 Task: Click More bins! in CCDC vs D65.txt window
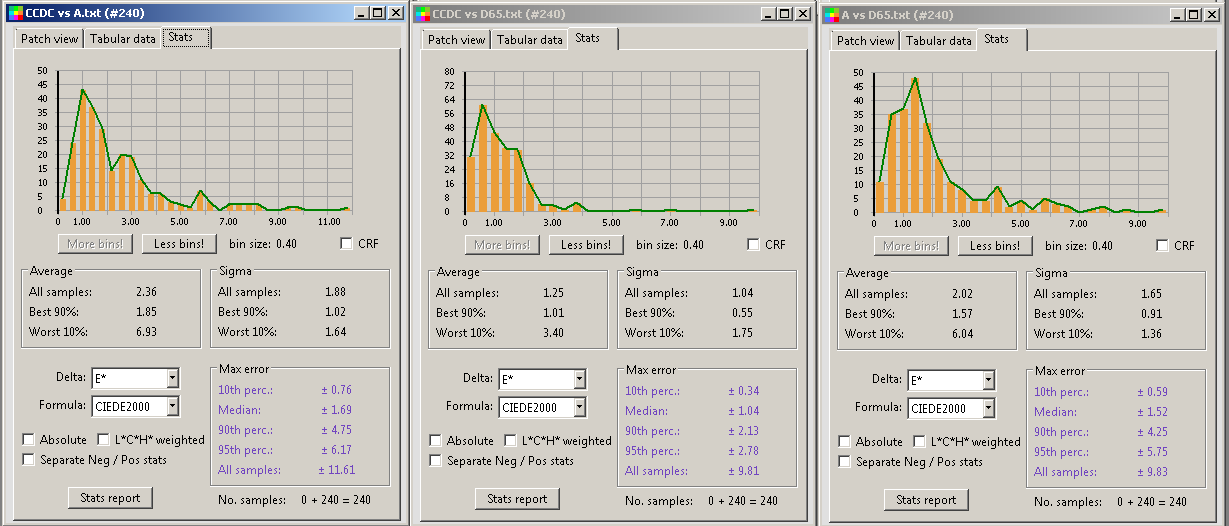pyautogui.click(x=502, y=244)
